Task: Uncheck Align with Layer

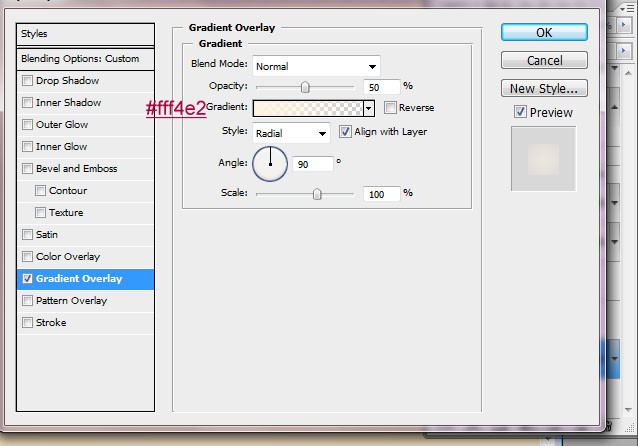Action: tap(346, 131)
